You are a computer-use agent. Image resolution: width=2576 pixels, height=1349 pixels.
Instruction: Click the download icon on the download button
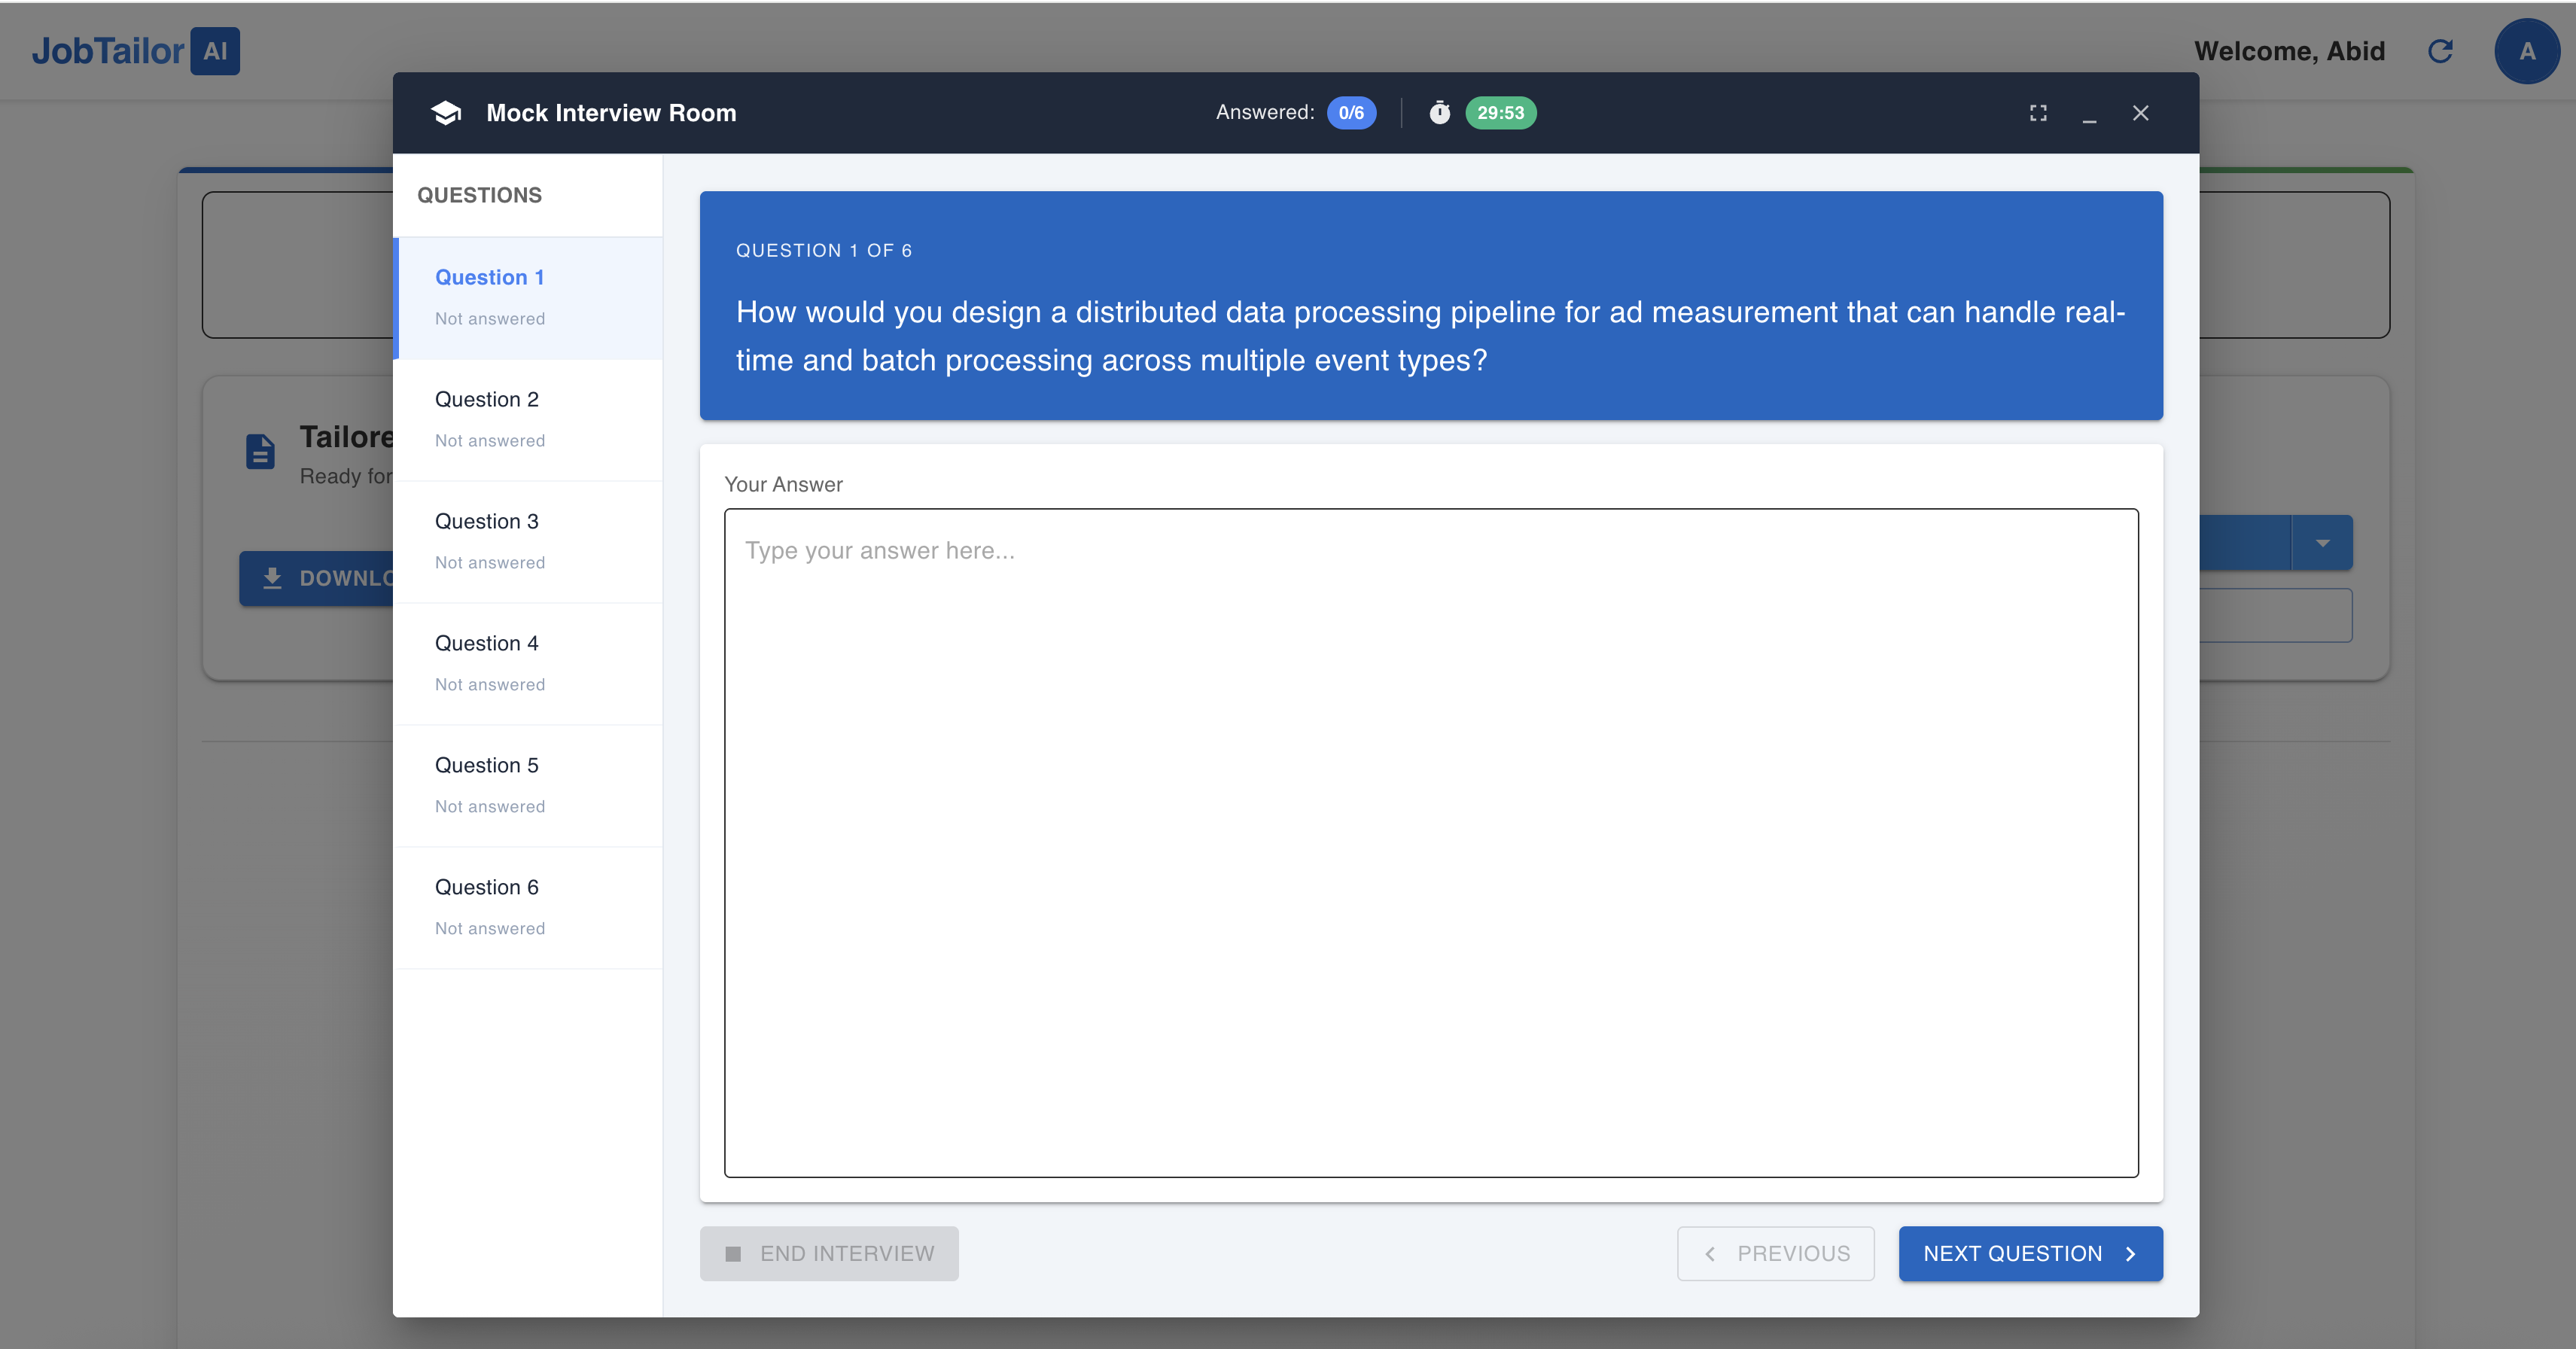pyautogui.click(x=272, y=577)
